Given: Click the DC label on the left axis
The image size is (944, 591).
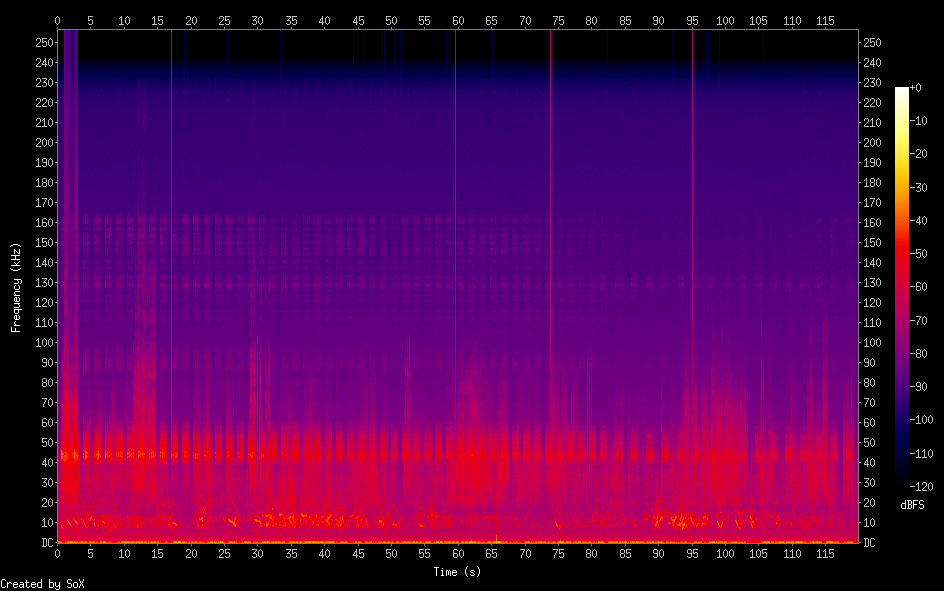Looking at the screenshot, I should pyautogui.click(x=44, y=543).
